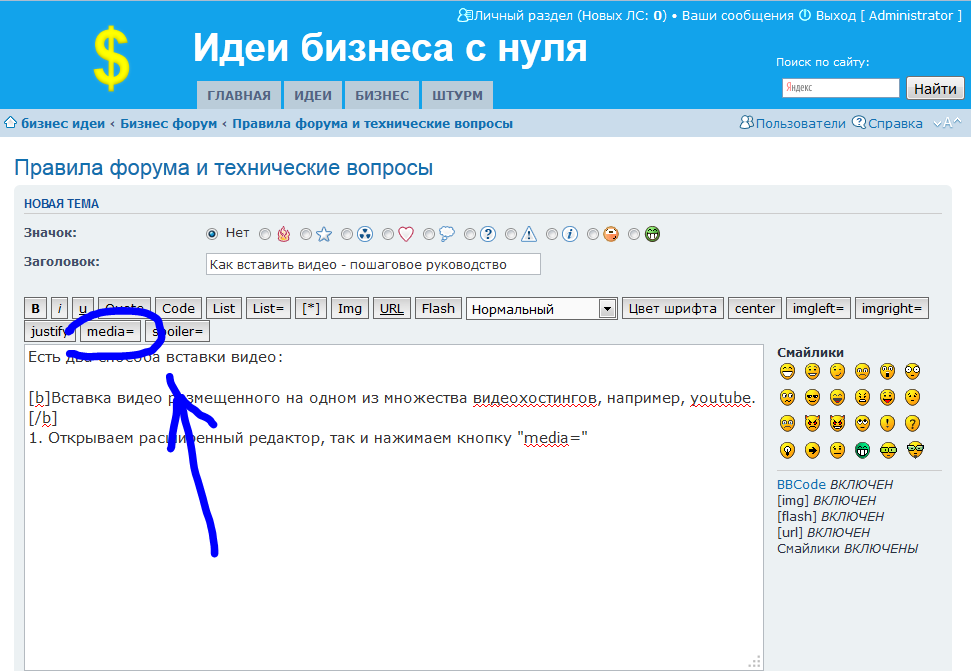Insert the light bulb idea smiley

point(788,450)
